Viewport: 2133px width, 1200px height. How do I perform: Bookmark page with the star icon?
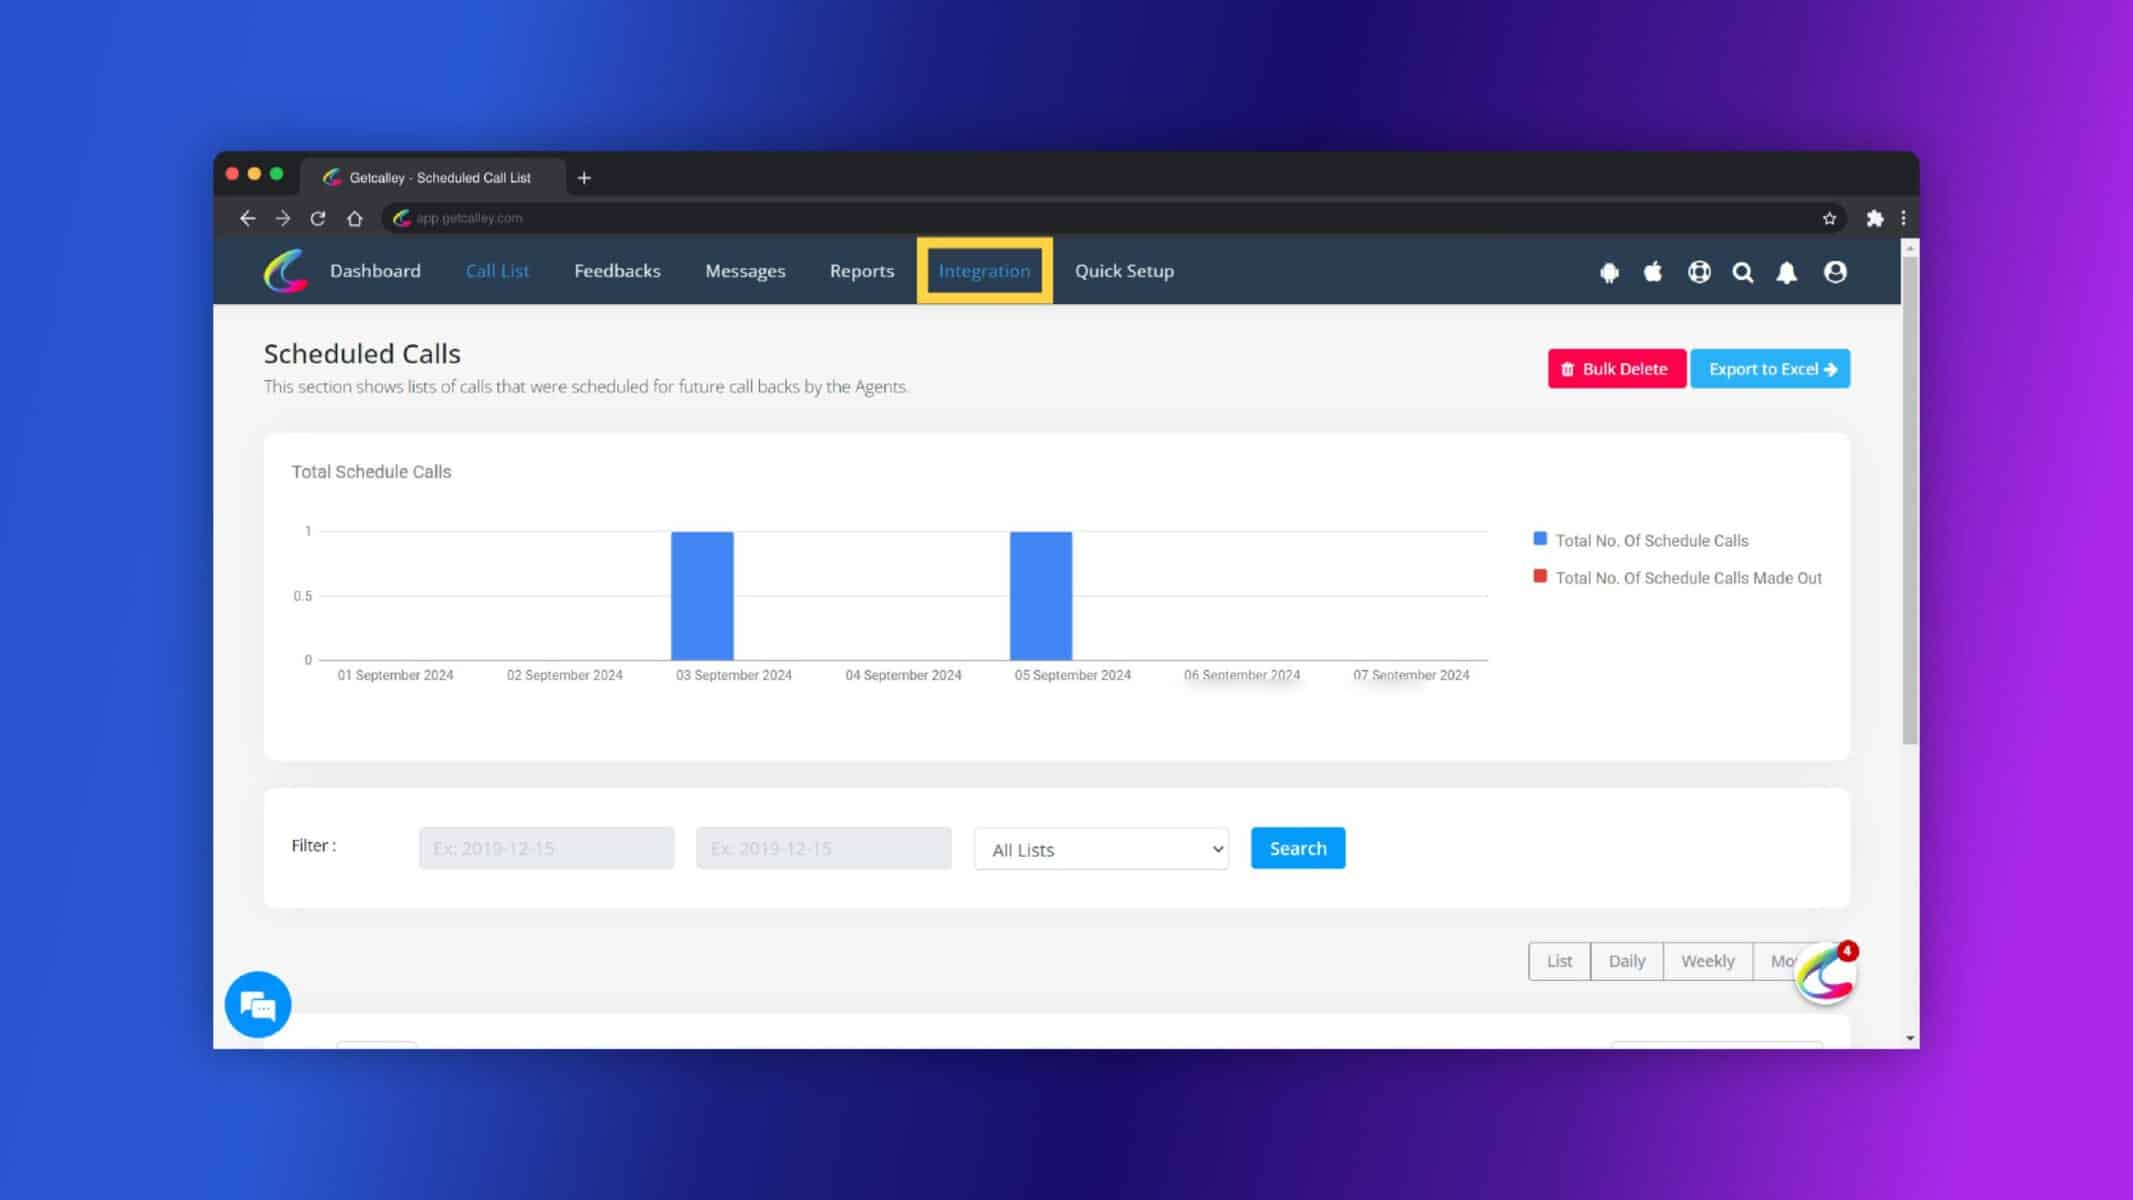1829,218
